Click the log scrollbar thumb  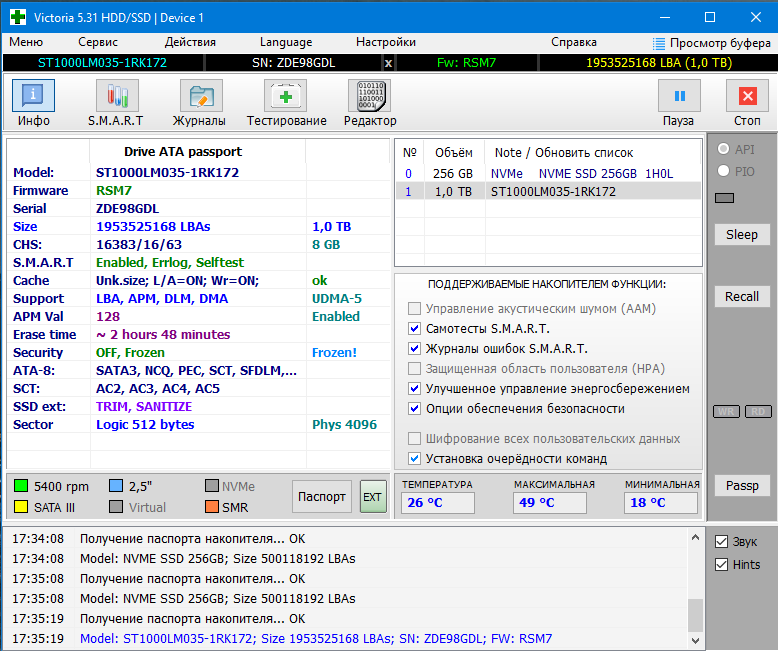click(x=695, y=613)
